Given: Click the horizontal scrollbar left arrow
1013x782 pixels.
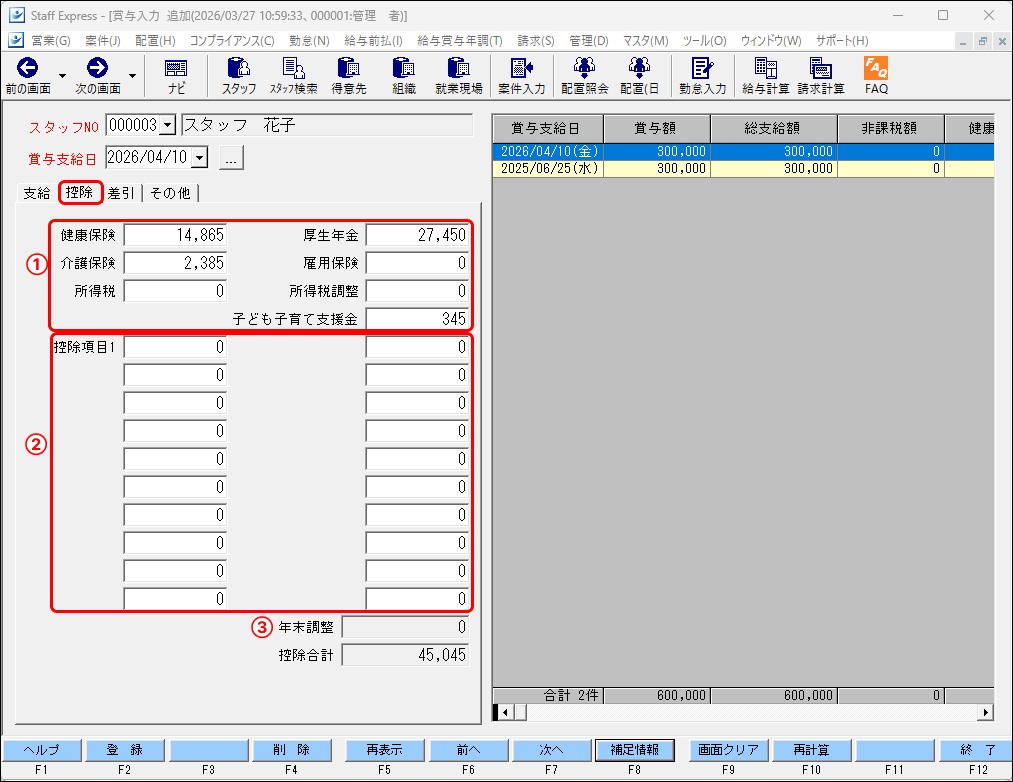Looking at the screenshot, I should tap(505, 712).
